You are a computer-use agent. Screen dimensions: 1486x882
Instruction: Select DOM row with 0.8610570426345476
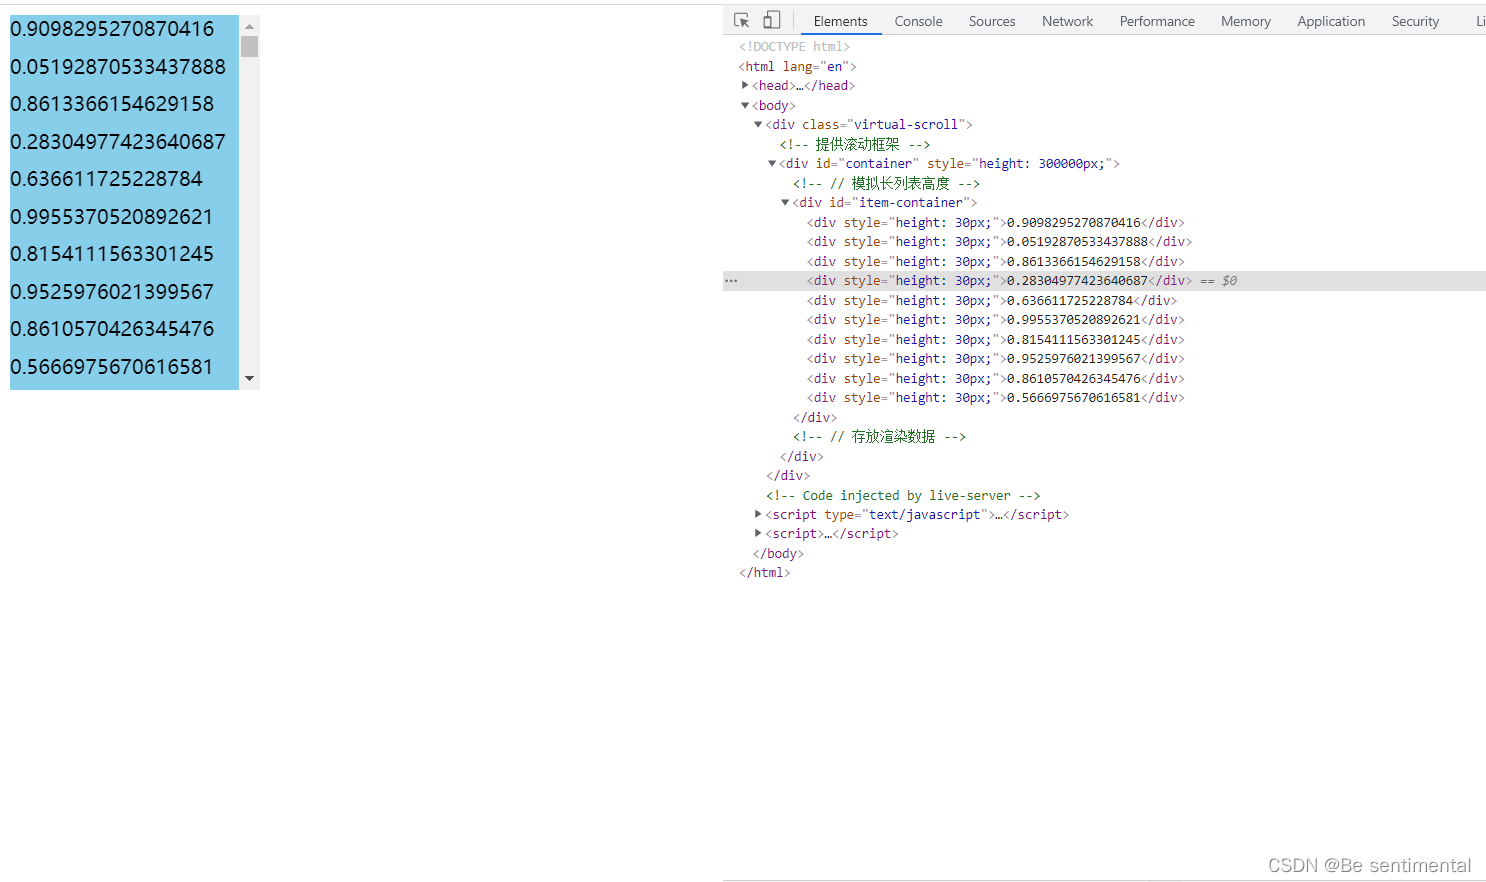[x=995, y=378]
